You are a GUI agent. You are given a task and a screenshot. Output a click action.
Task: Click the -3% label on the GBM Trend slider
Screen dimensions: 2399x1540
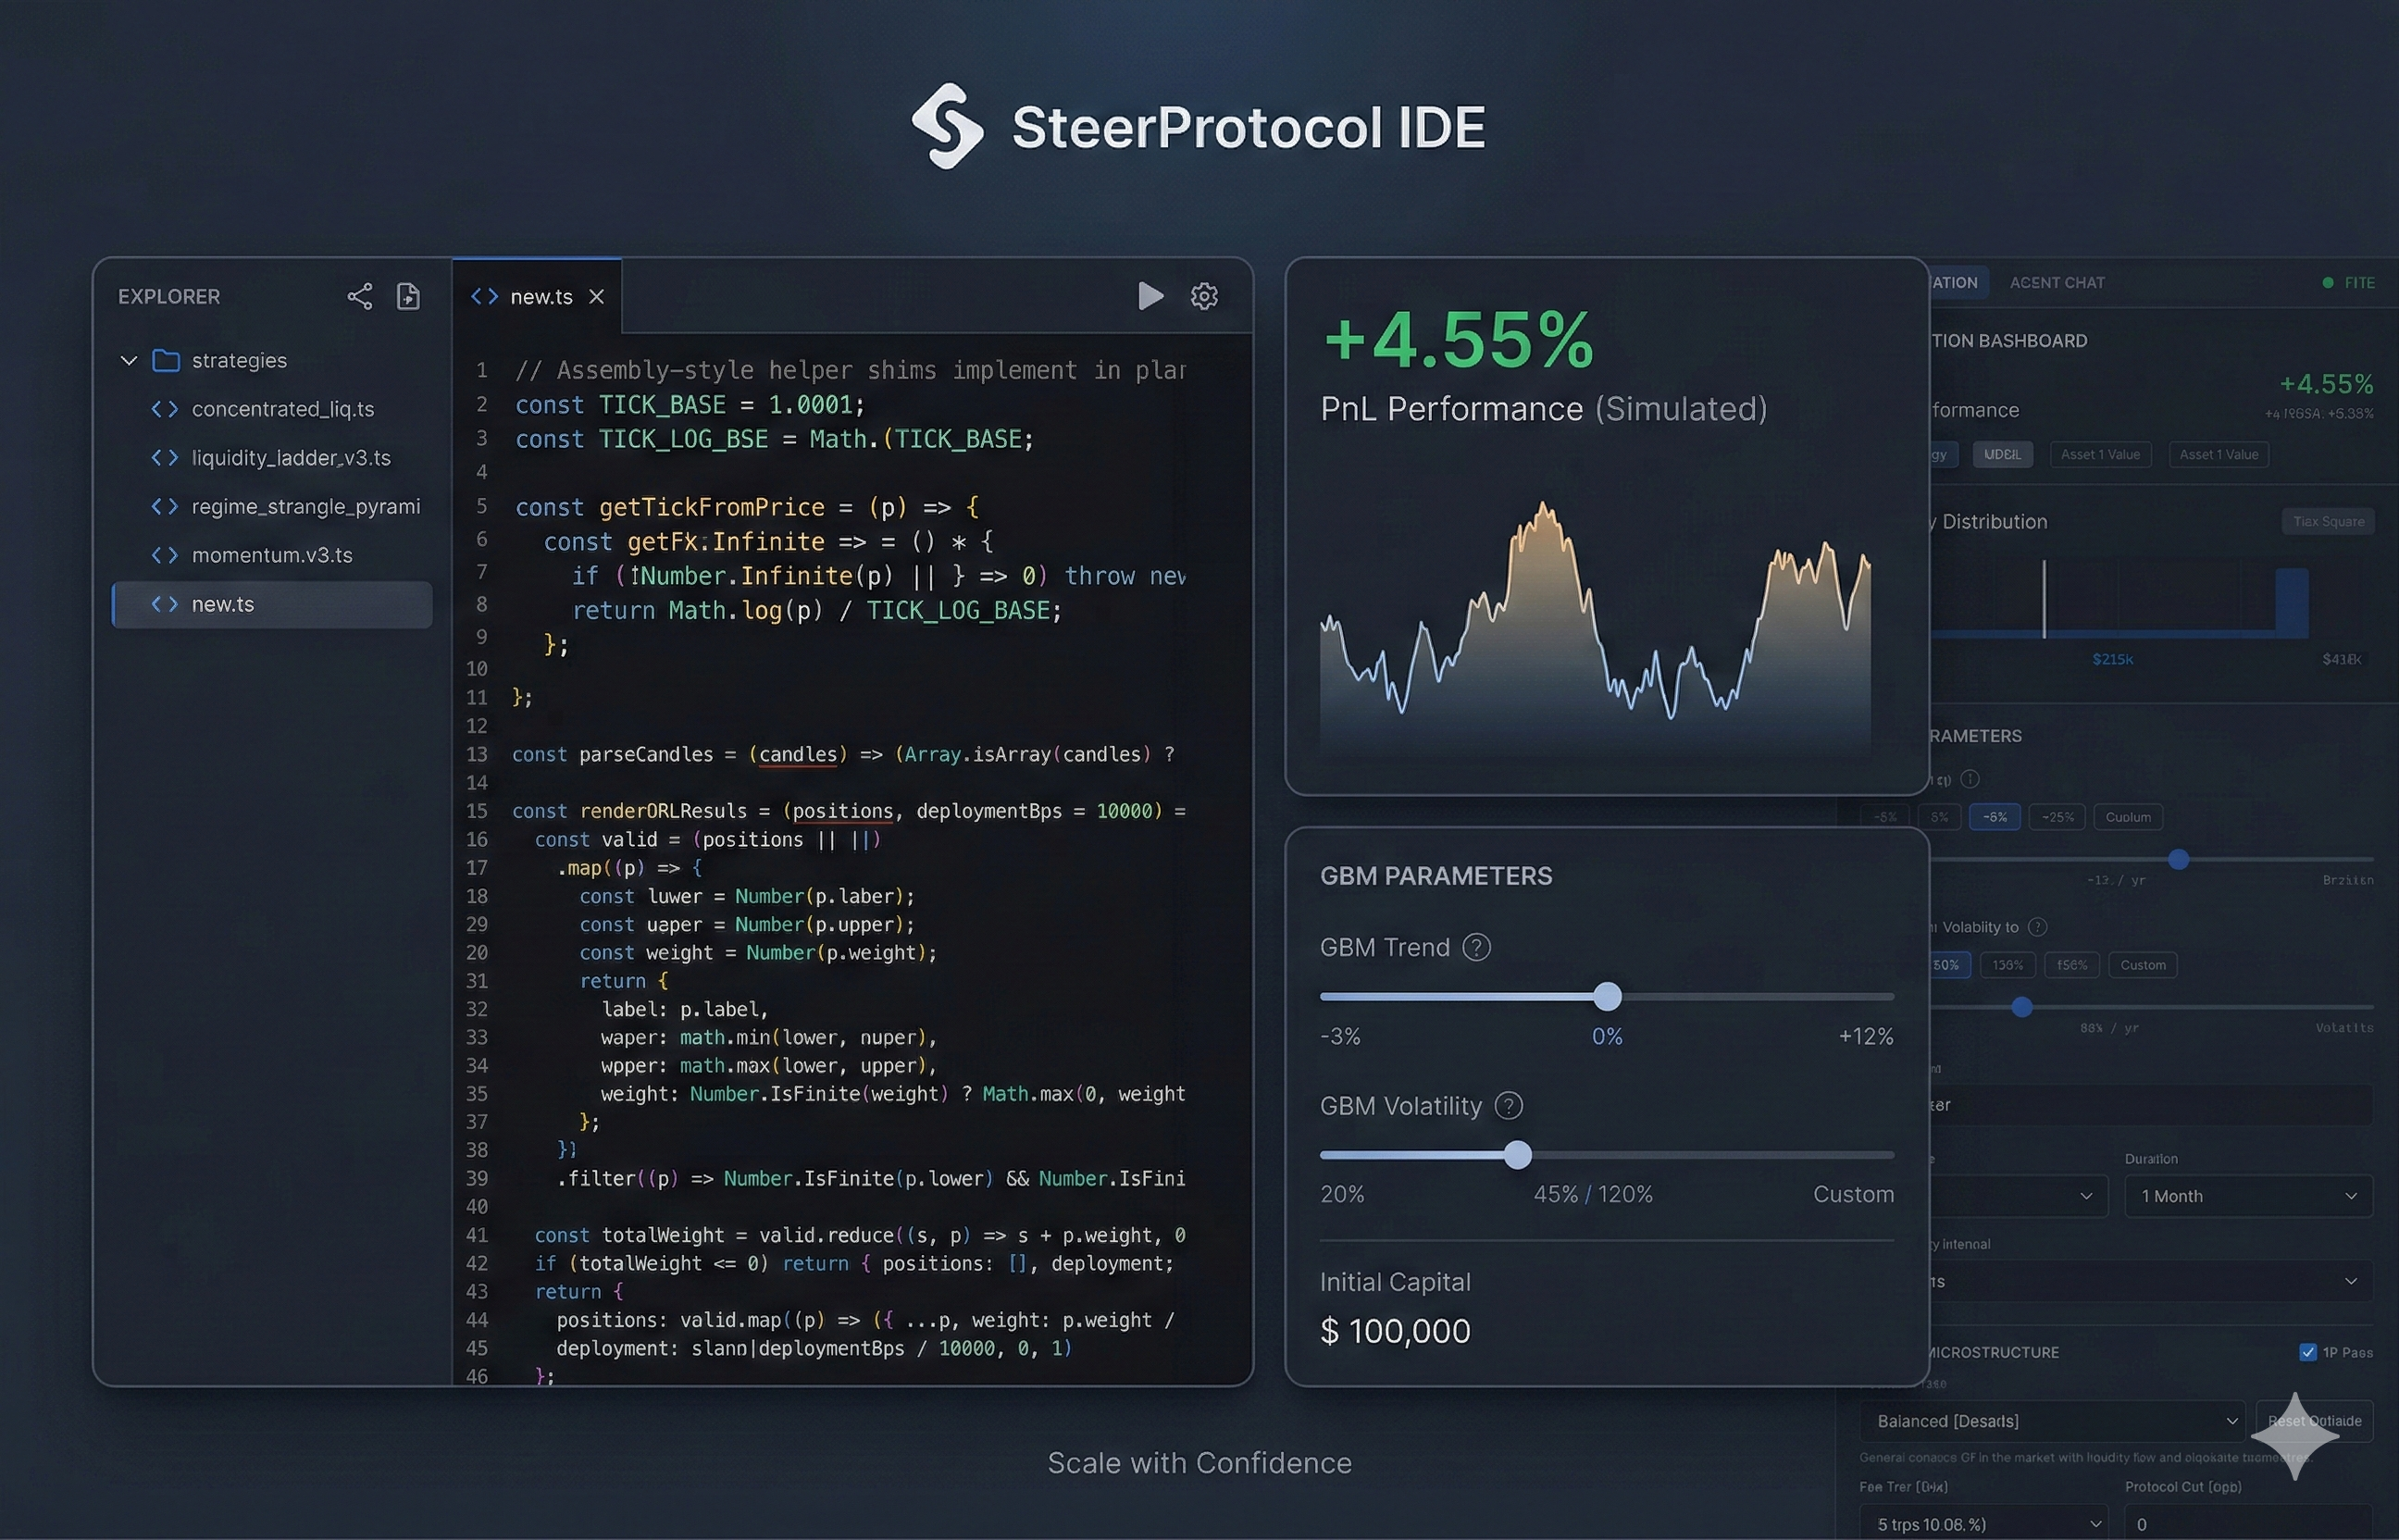1340,1036
